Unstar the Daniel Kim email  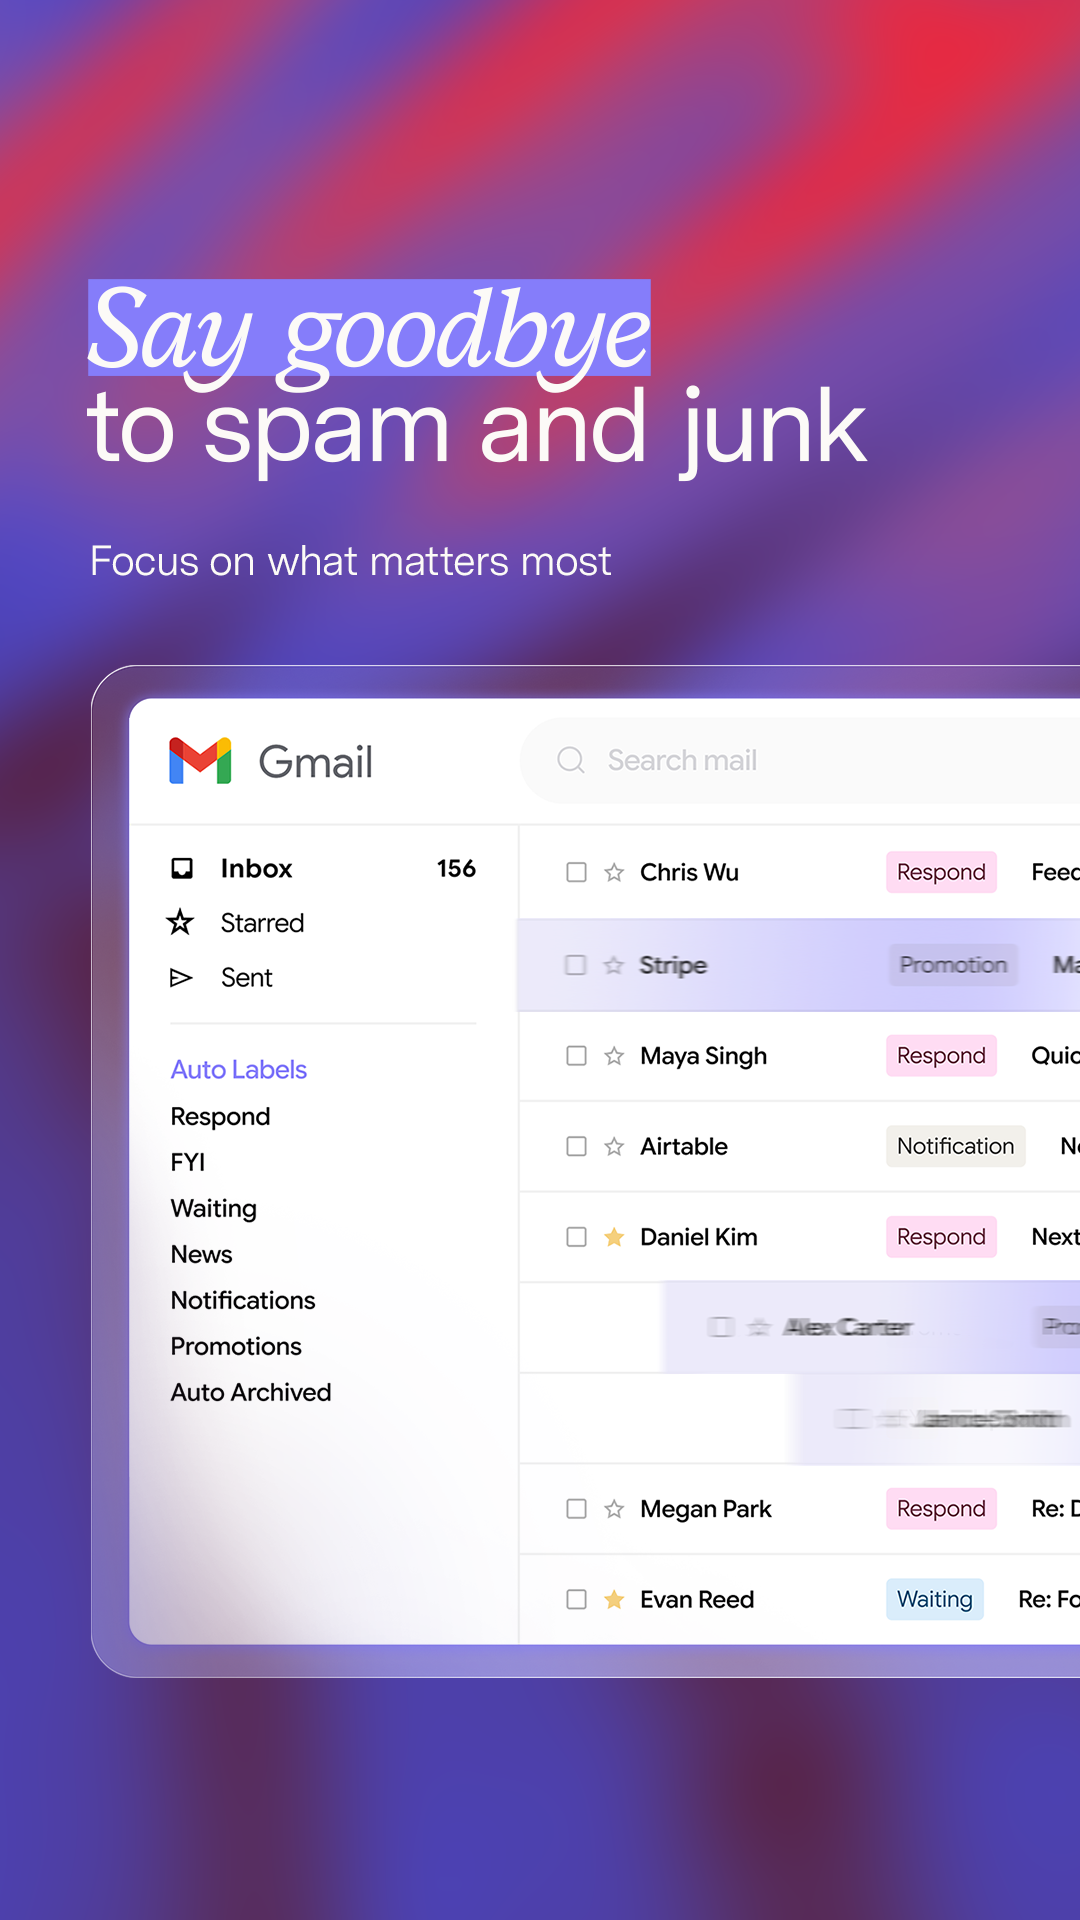click(x=614, y=1237)
